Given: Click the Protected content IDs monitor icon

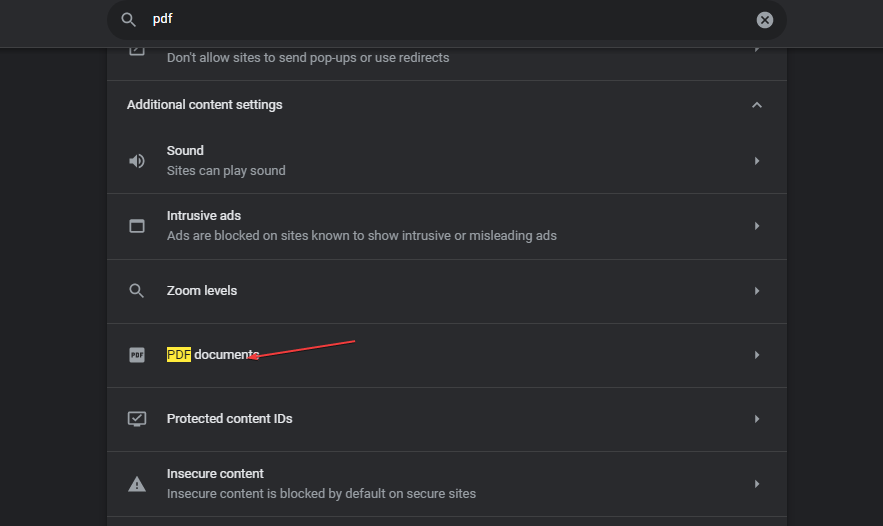Looking at the screenshot, I should pyautogui.click(x=137, y=419).
